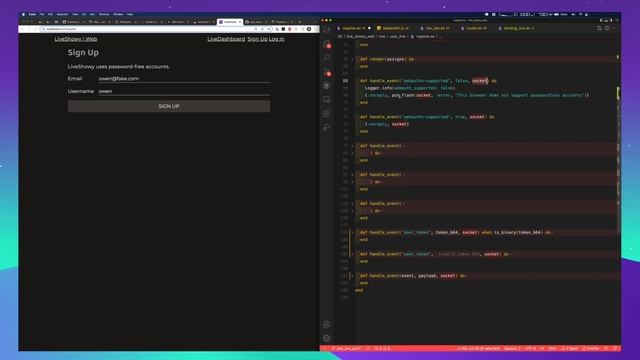Open the Terminal menu in menu bar
Image resolution: width=640 pixels, height=360 pixels.
tap(104, 14)
